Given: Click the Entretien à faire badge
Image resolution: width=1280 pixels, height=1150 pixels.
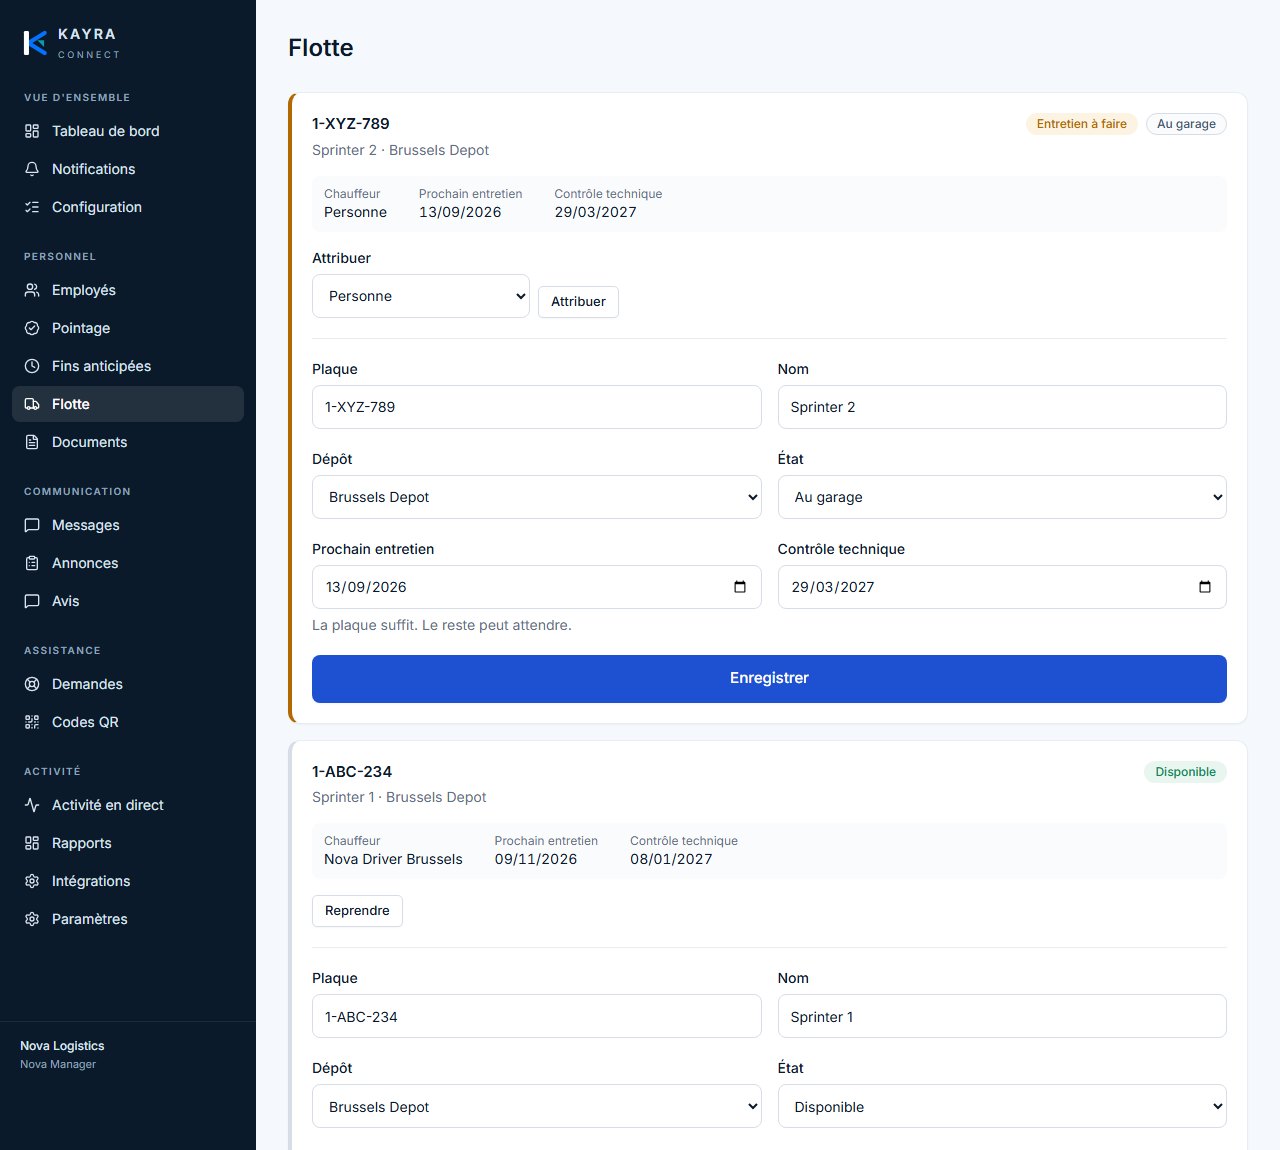Looking at the screenshot, I should point(1081,124).
